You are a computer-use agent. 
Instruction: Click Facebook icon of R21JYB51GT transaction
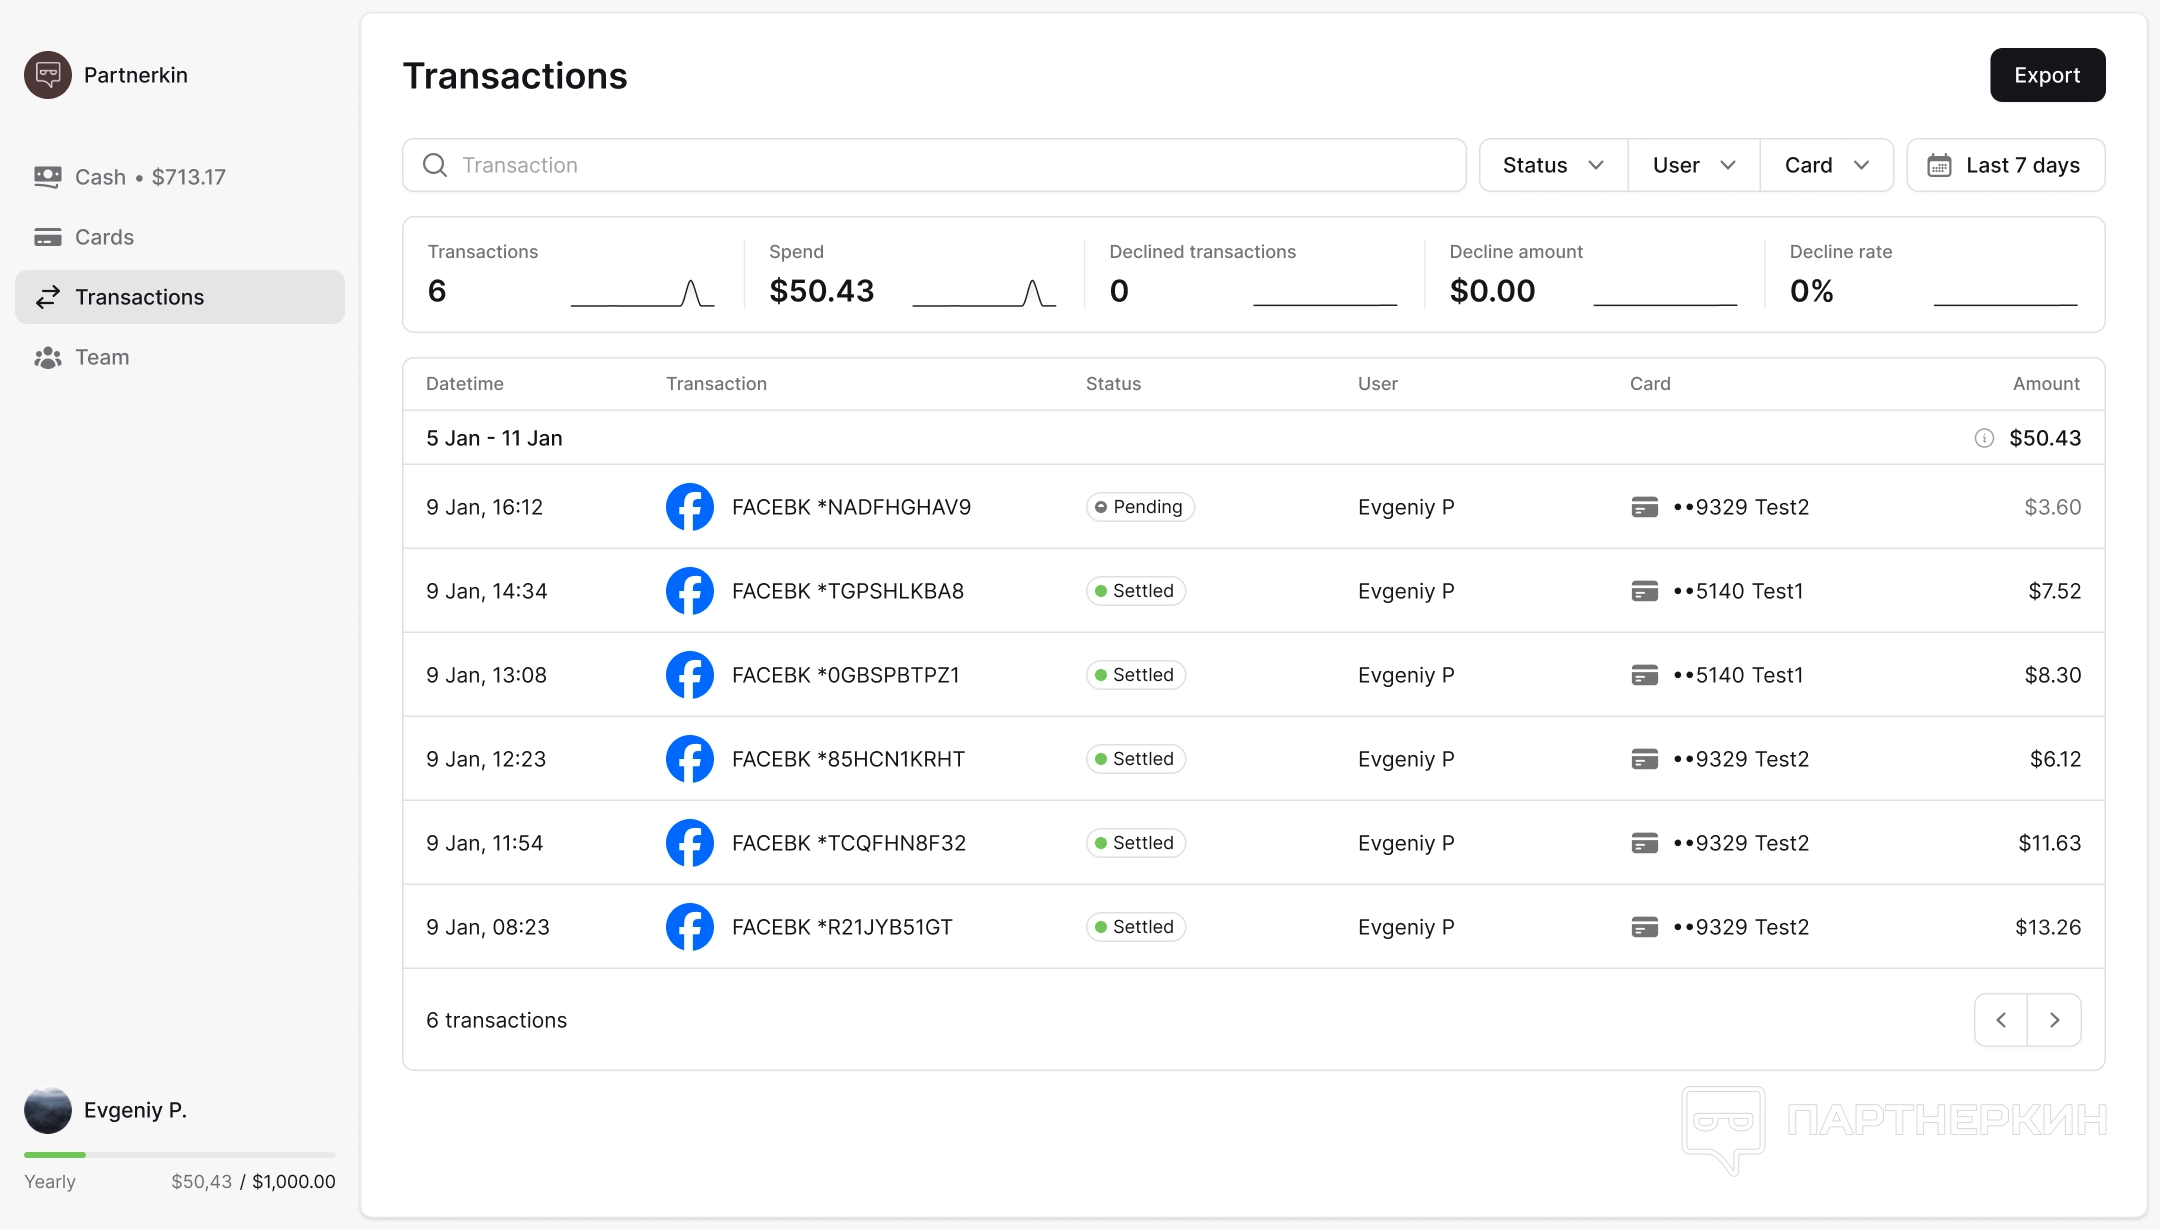(690, 927)
